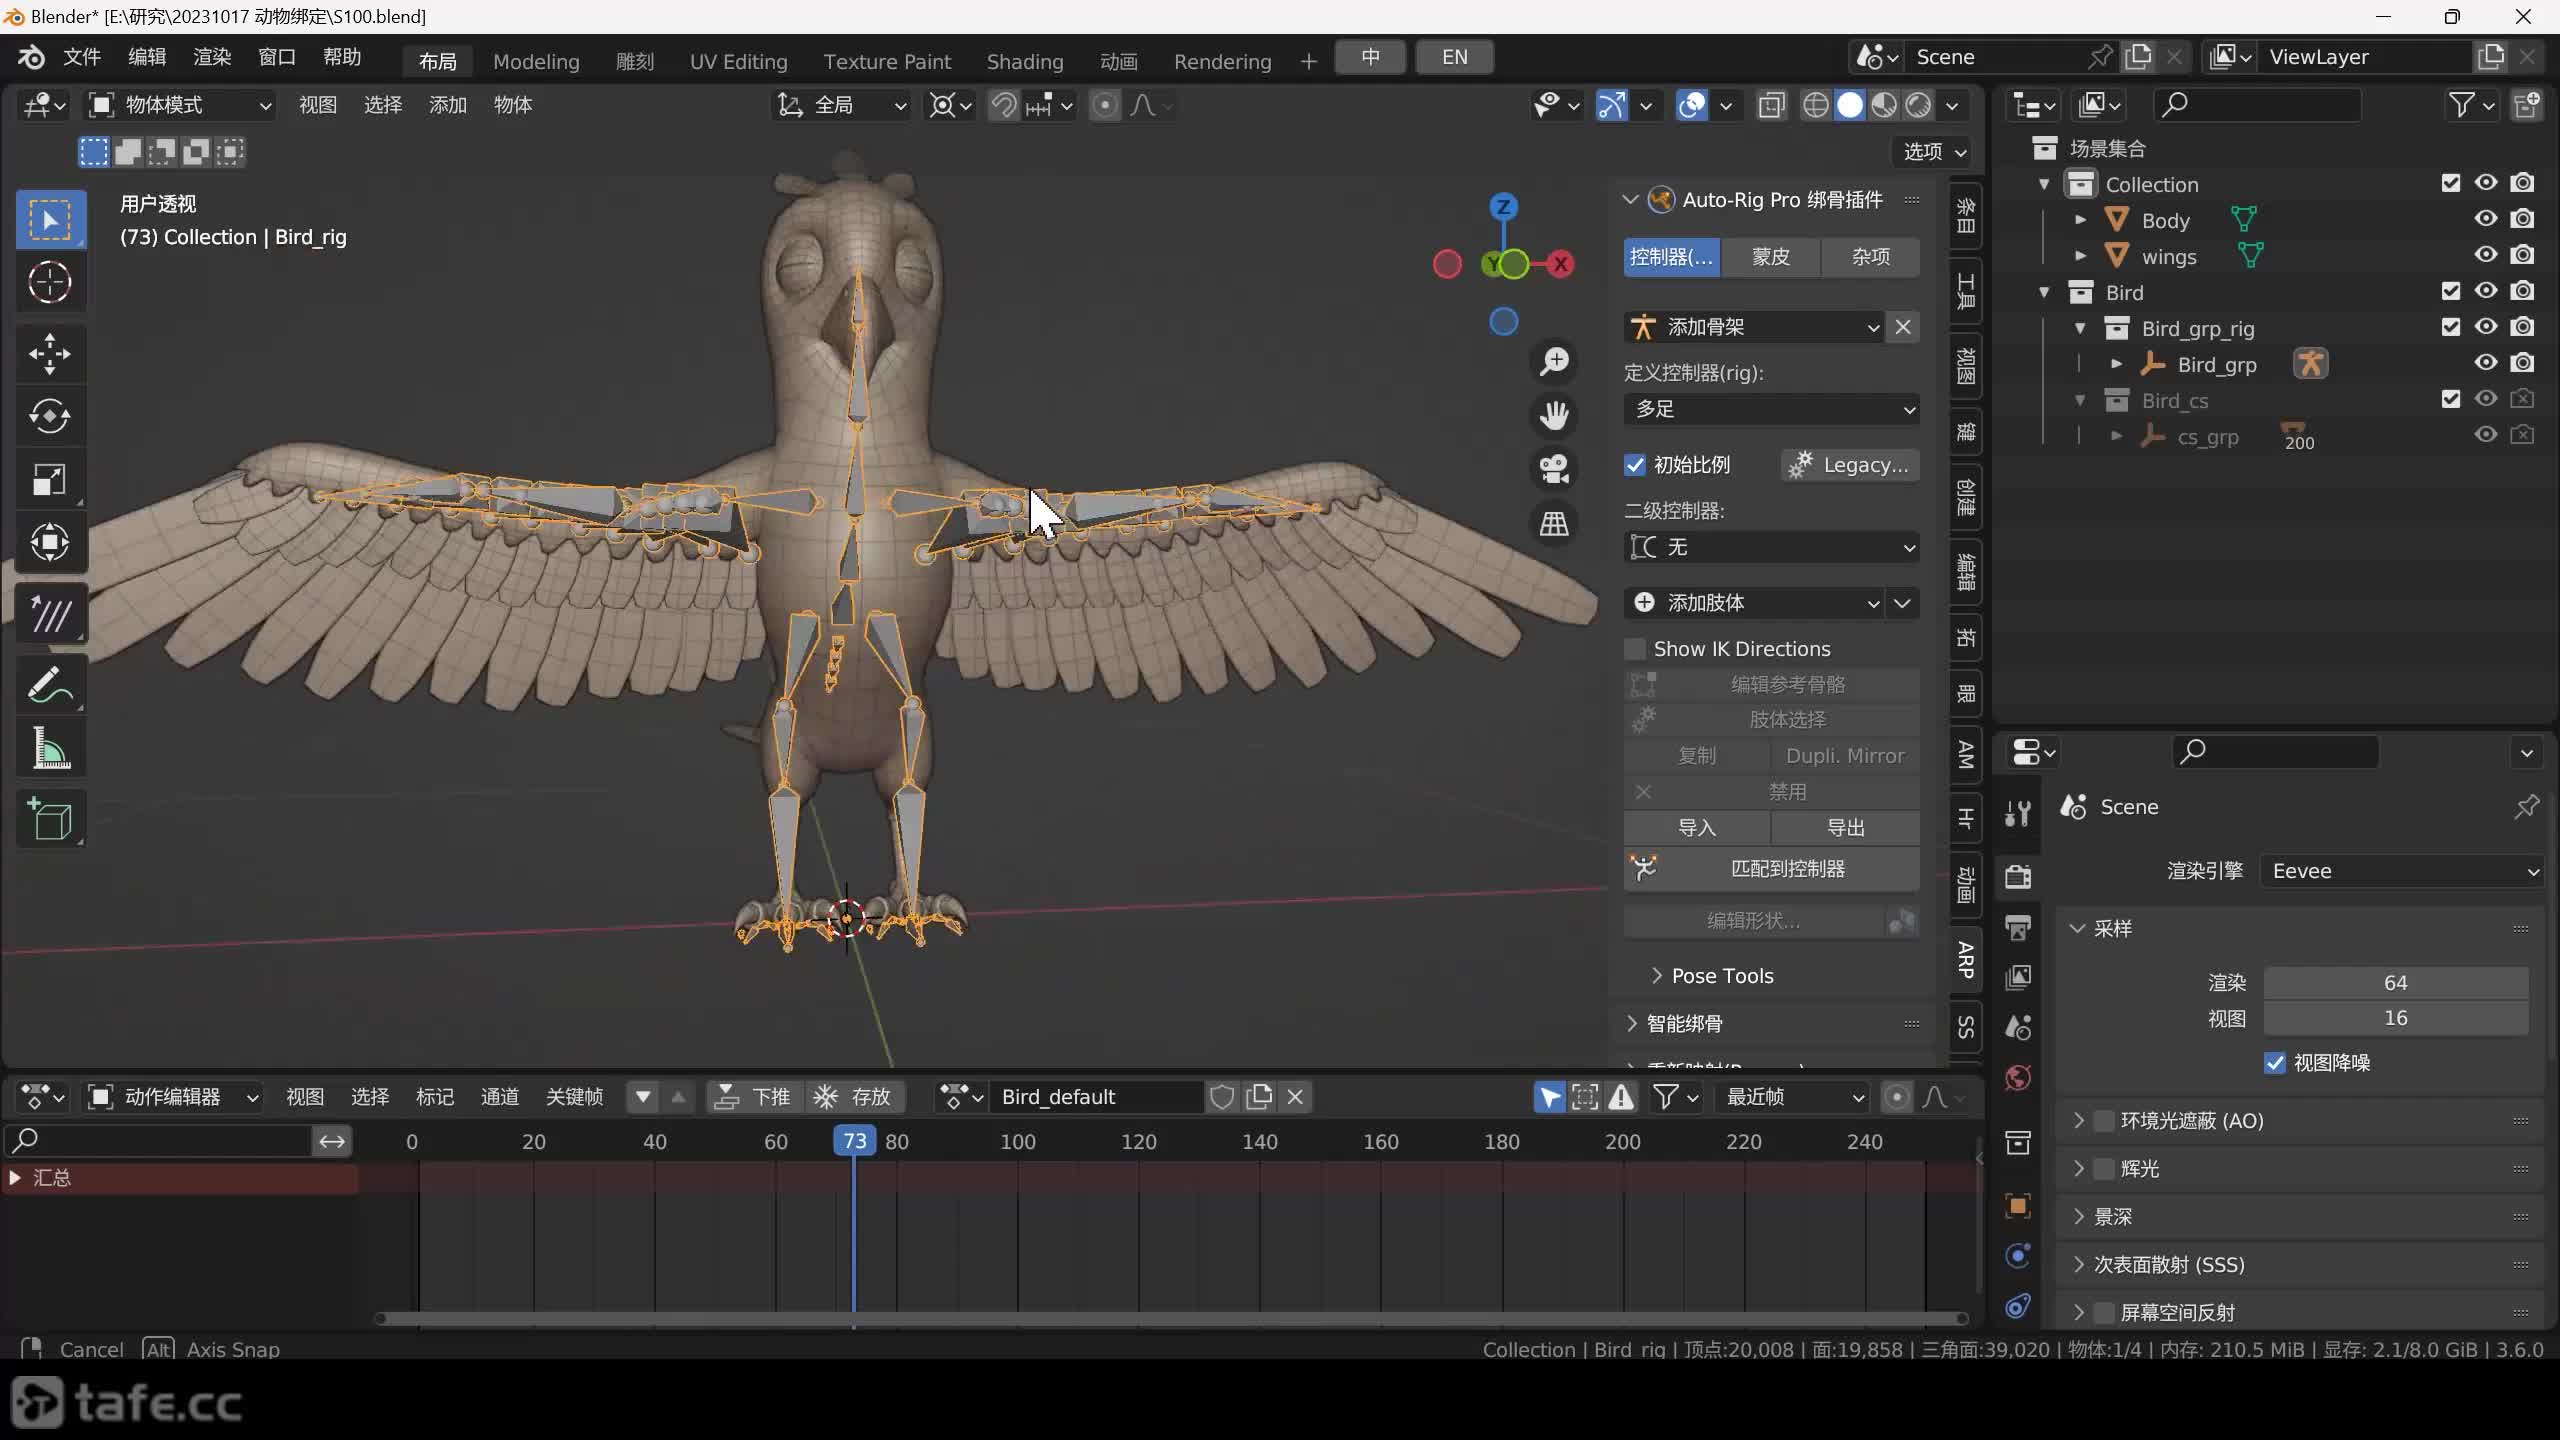The height and width of the screenshot is (1440, 2560).
Task: Click the 匹配到控制器 button
Action: click(1771, 869)
